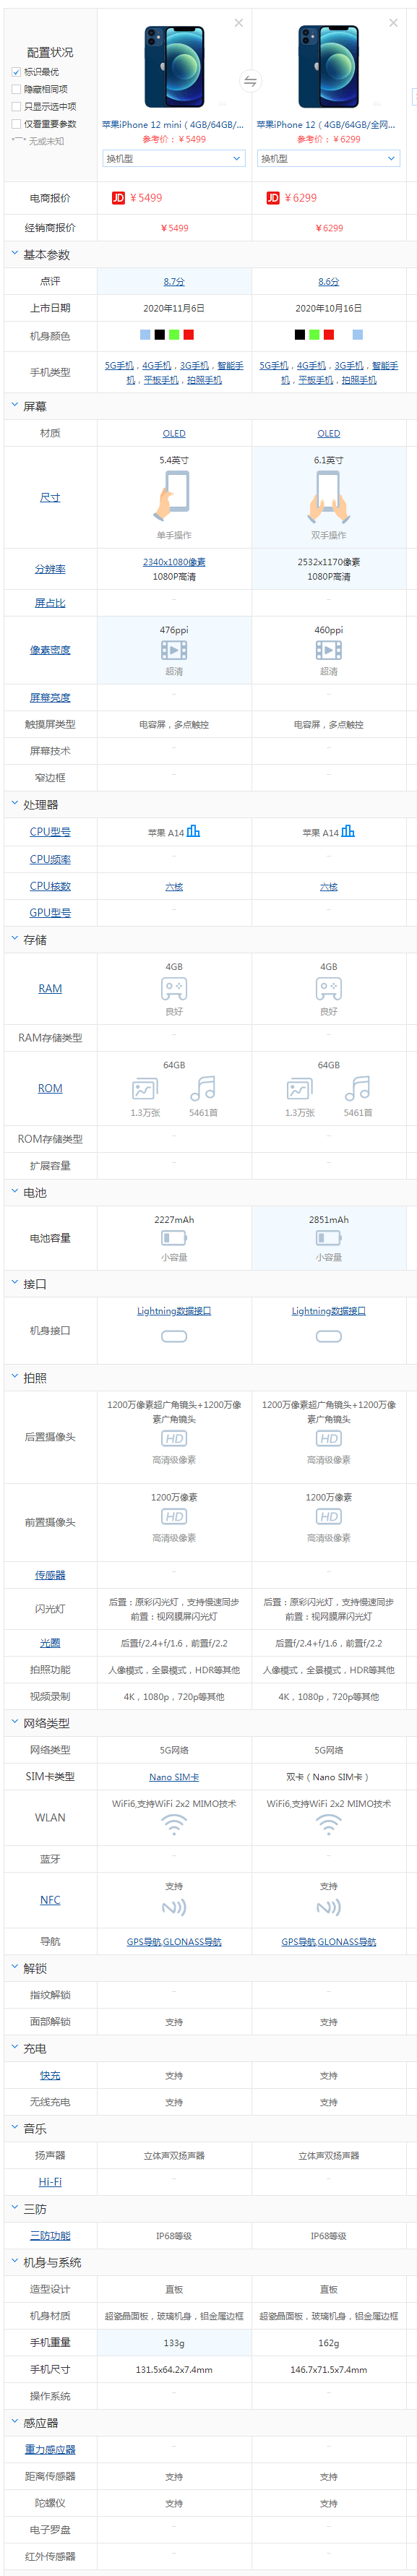Click WiFi signal icon in iPhone 12 mini's WLAN cell
Viewport: 417px width, 2576px height.
click(174, 1825)
